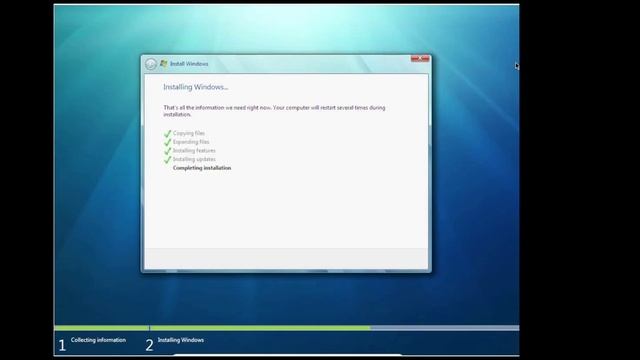Screen dimensions: 640x360
Task: Click the stage number 2
Action: point(149,345)
